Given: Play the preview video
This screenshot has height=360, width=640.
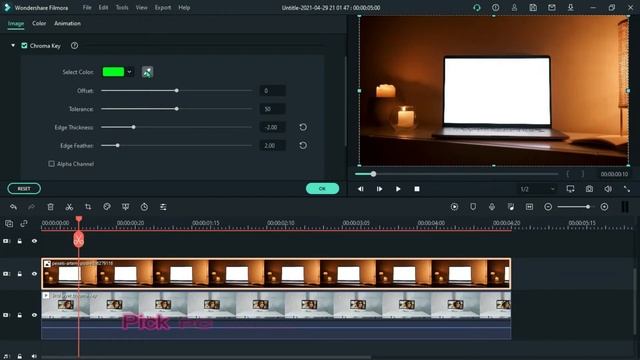Looking at the screenshot, I should coord(398,189).
